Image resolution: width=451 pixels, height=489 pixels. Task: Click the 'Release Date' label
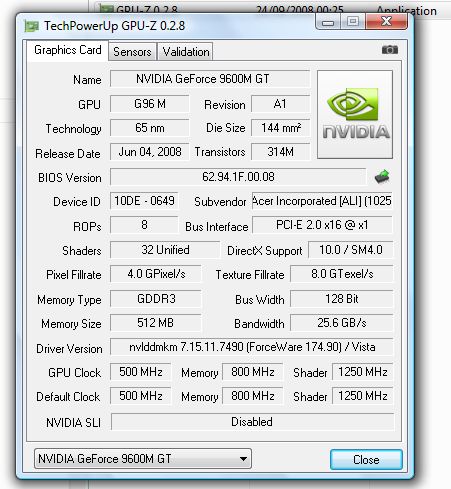point(68,154)
